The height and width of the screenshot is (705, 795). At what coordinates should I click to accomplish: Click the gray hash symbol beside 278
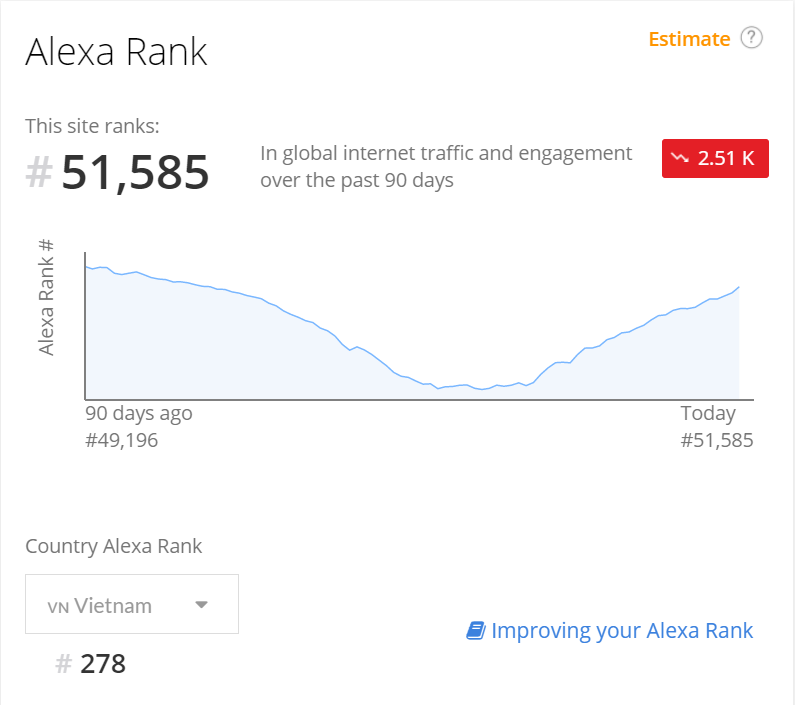coord(63,663)
